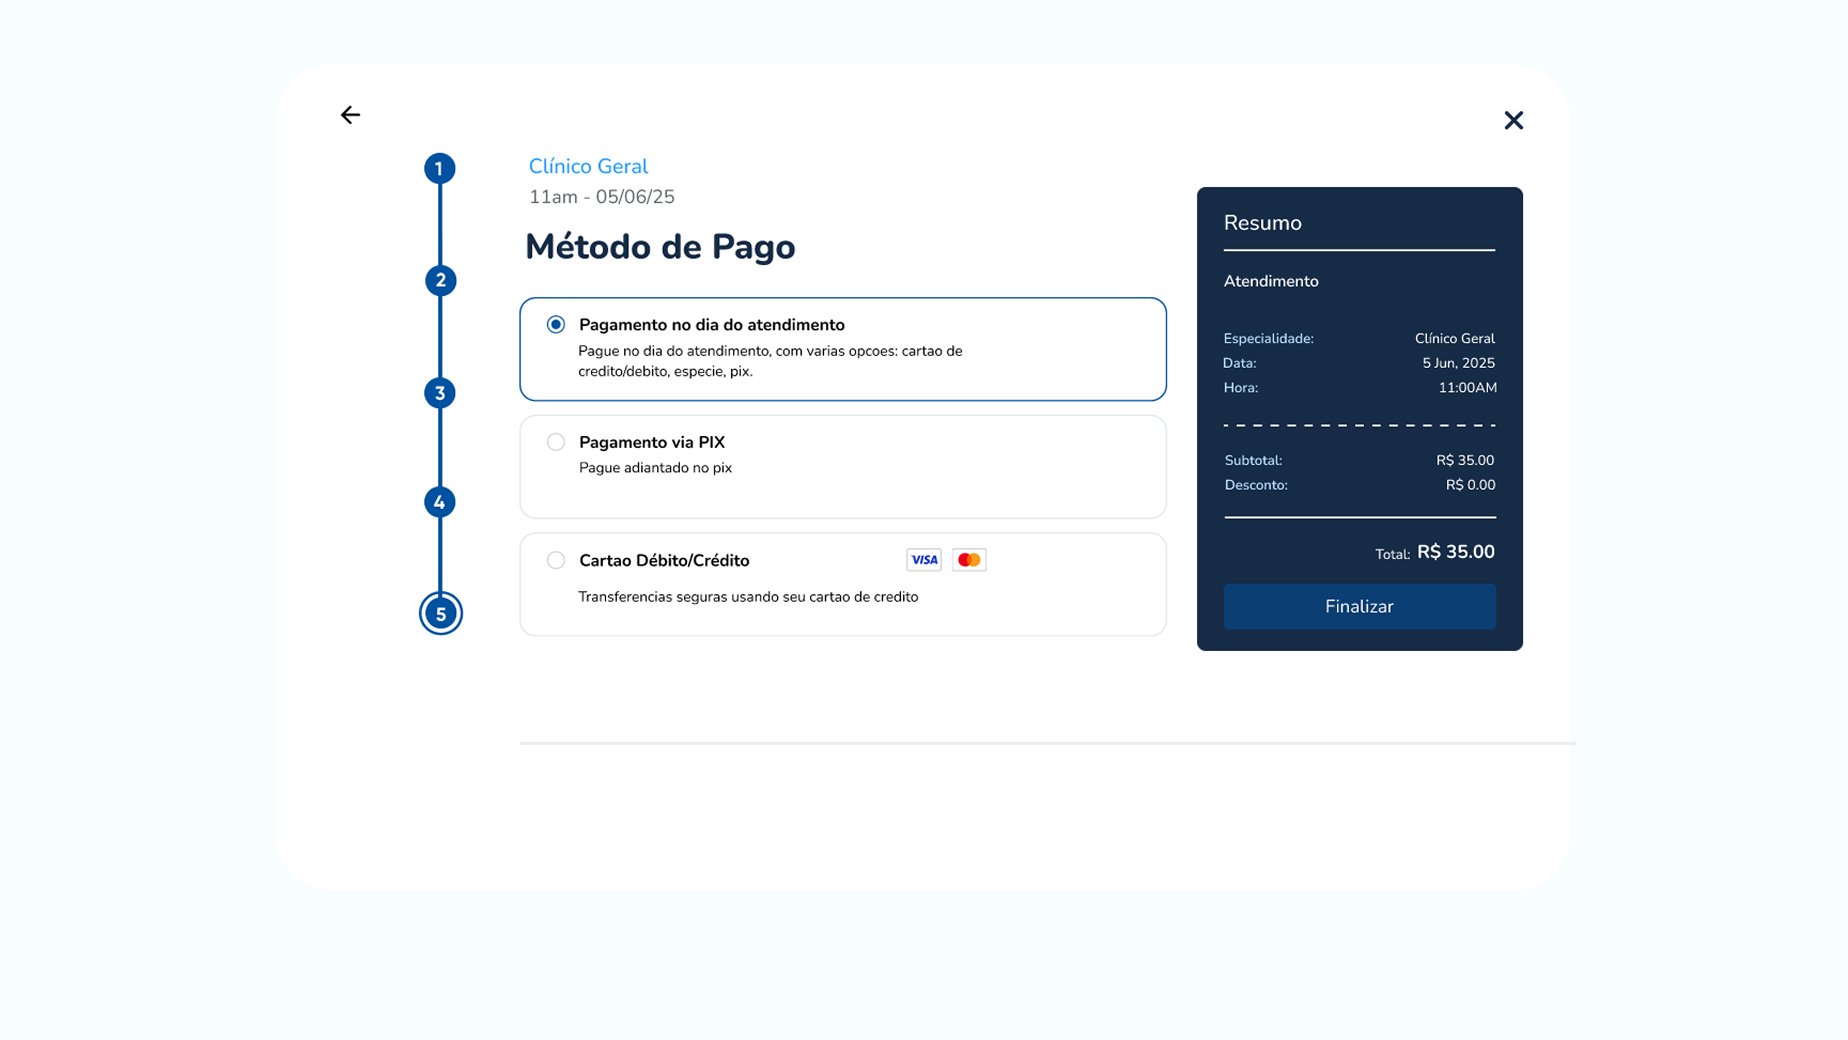Click step 3 in the progress stepper

click(440, 393)
